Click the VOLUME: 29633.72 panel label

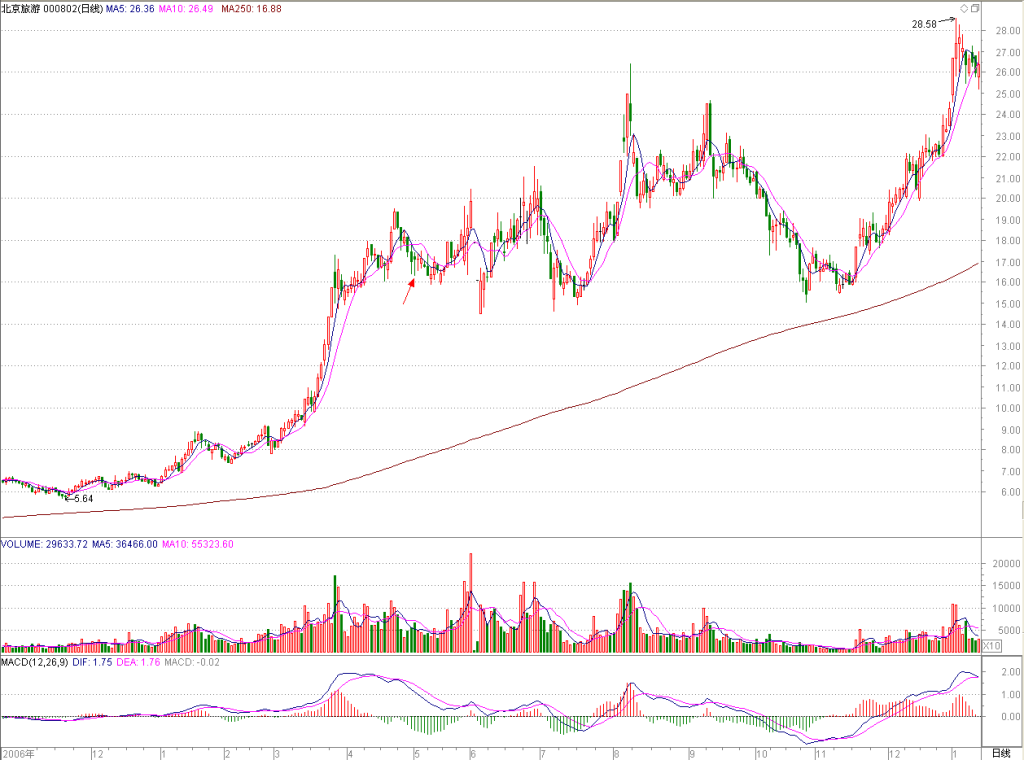44,544
